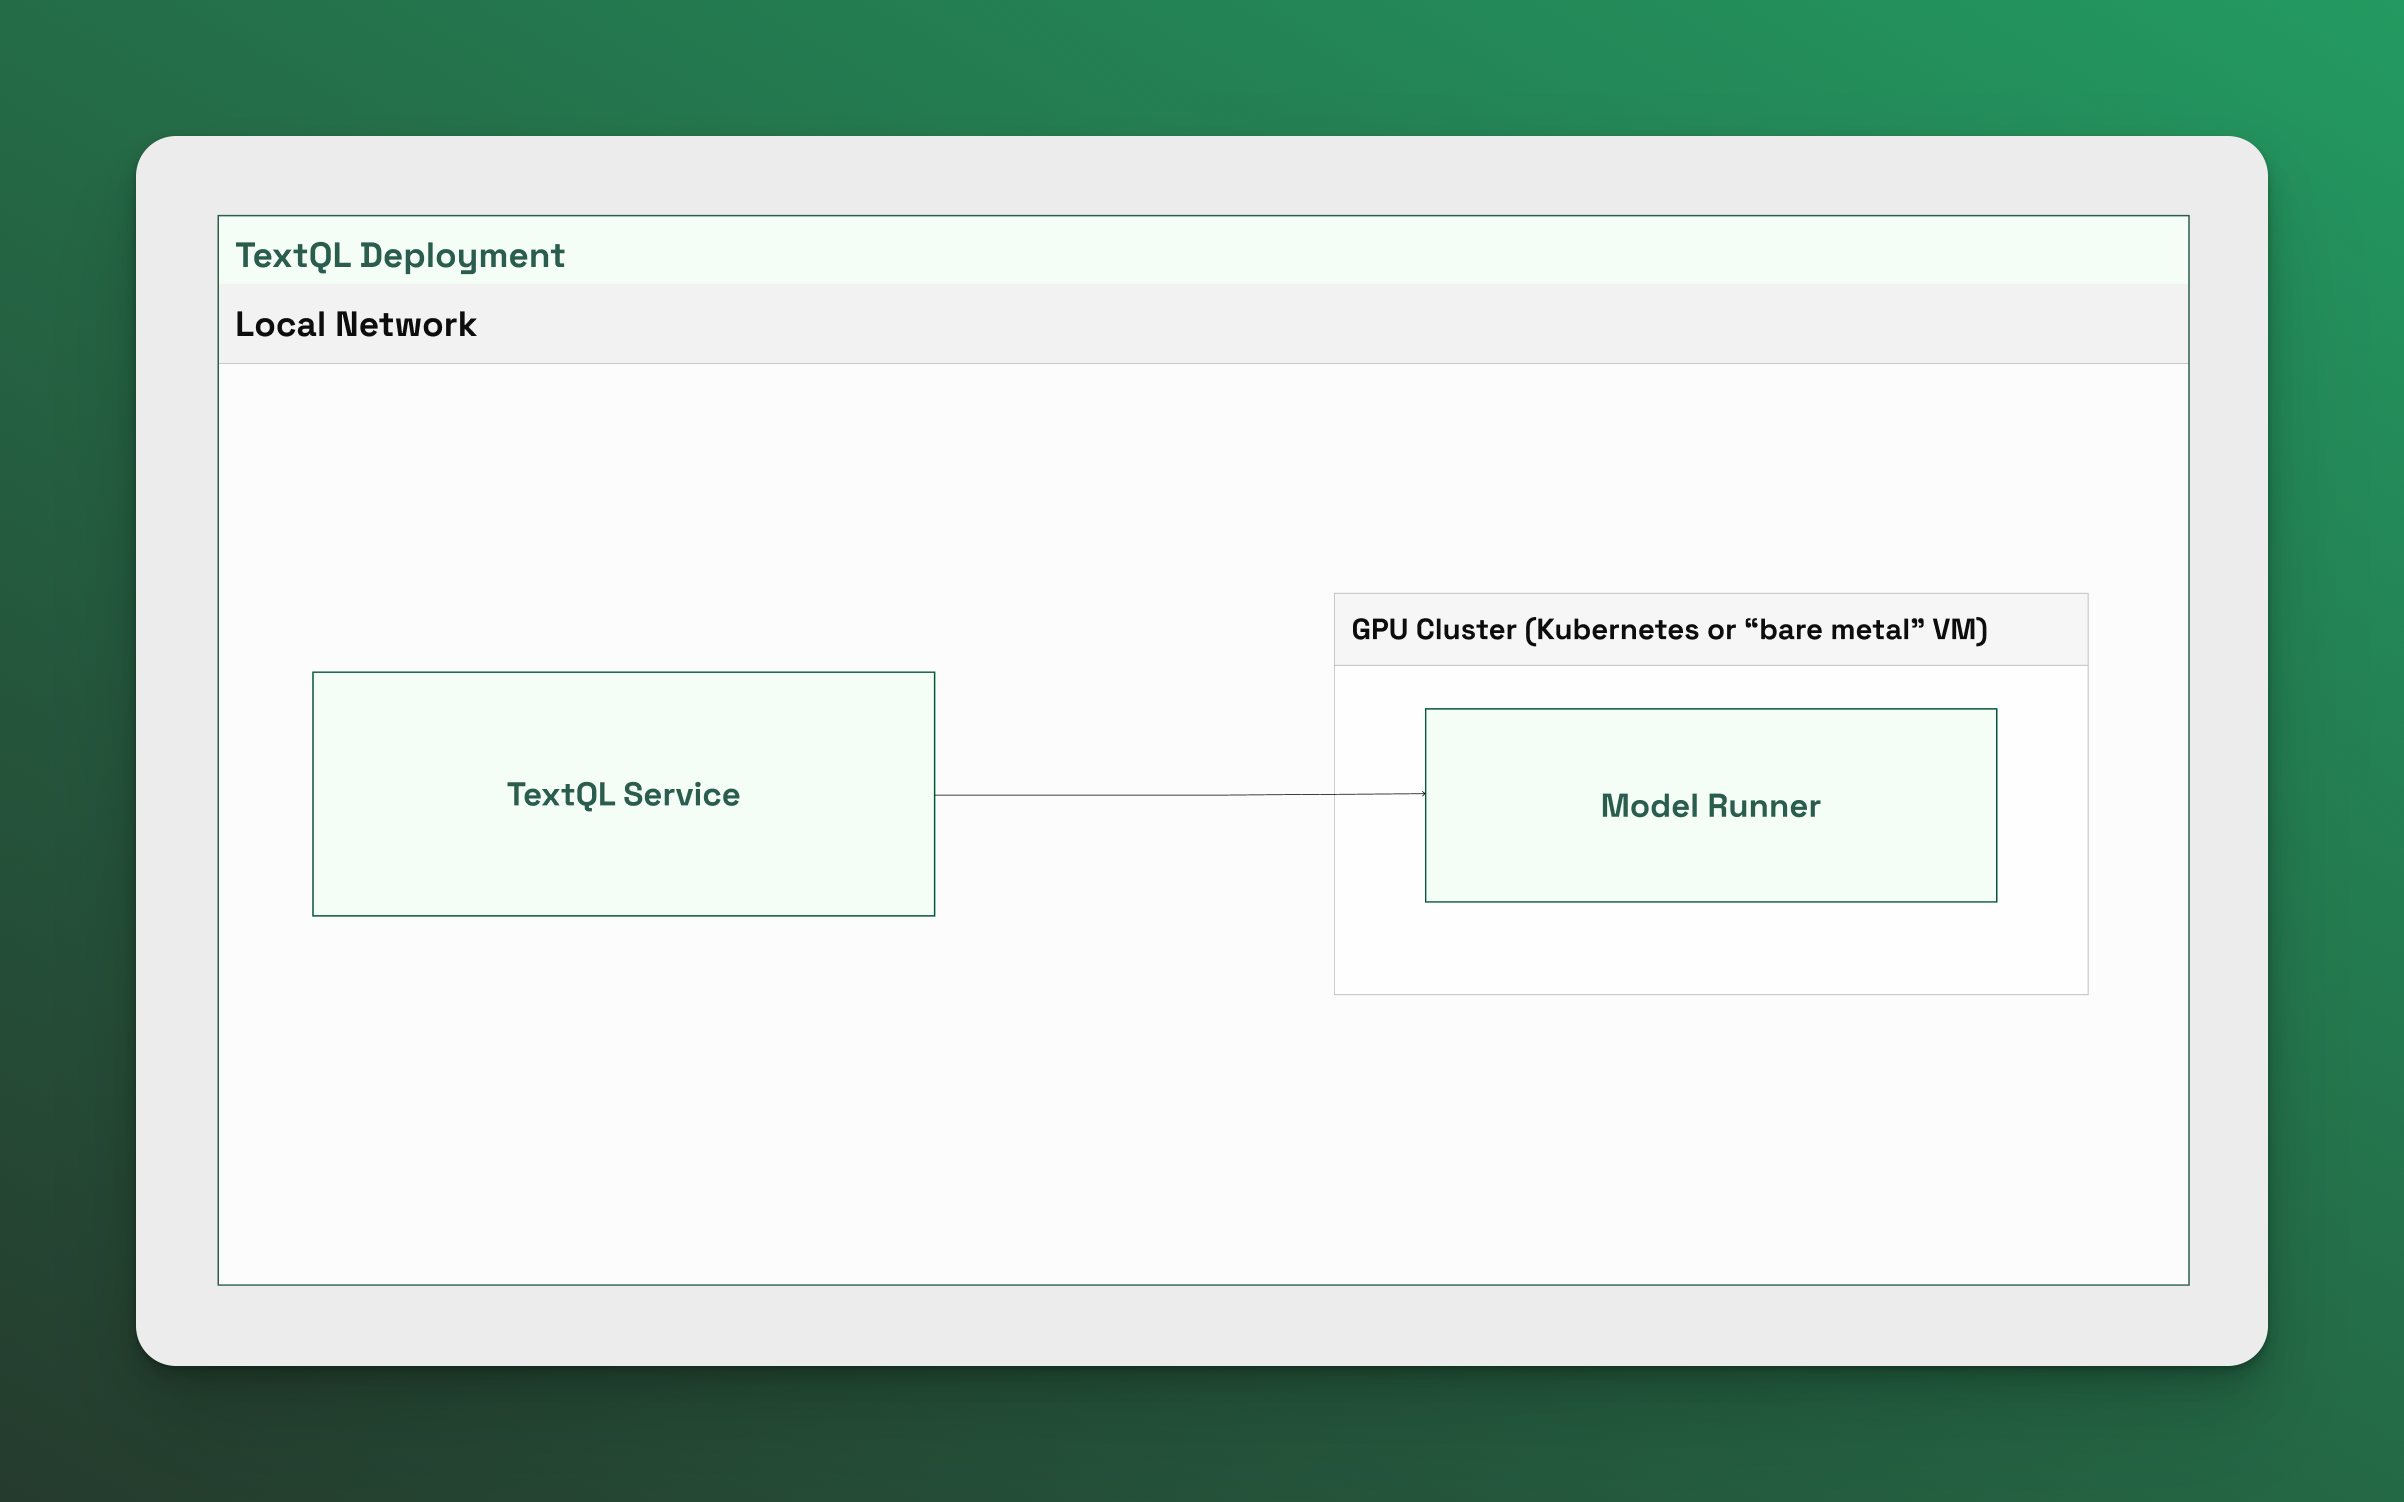Select the Local Network heading

355,324
